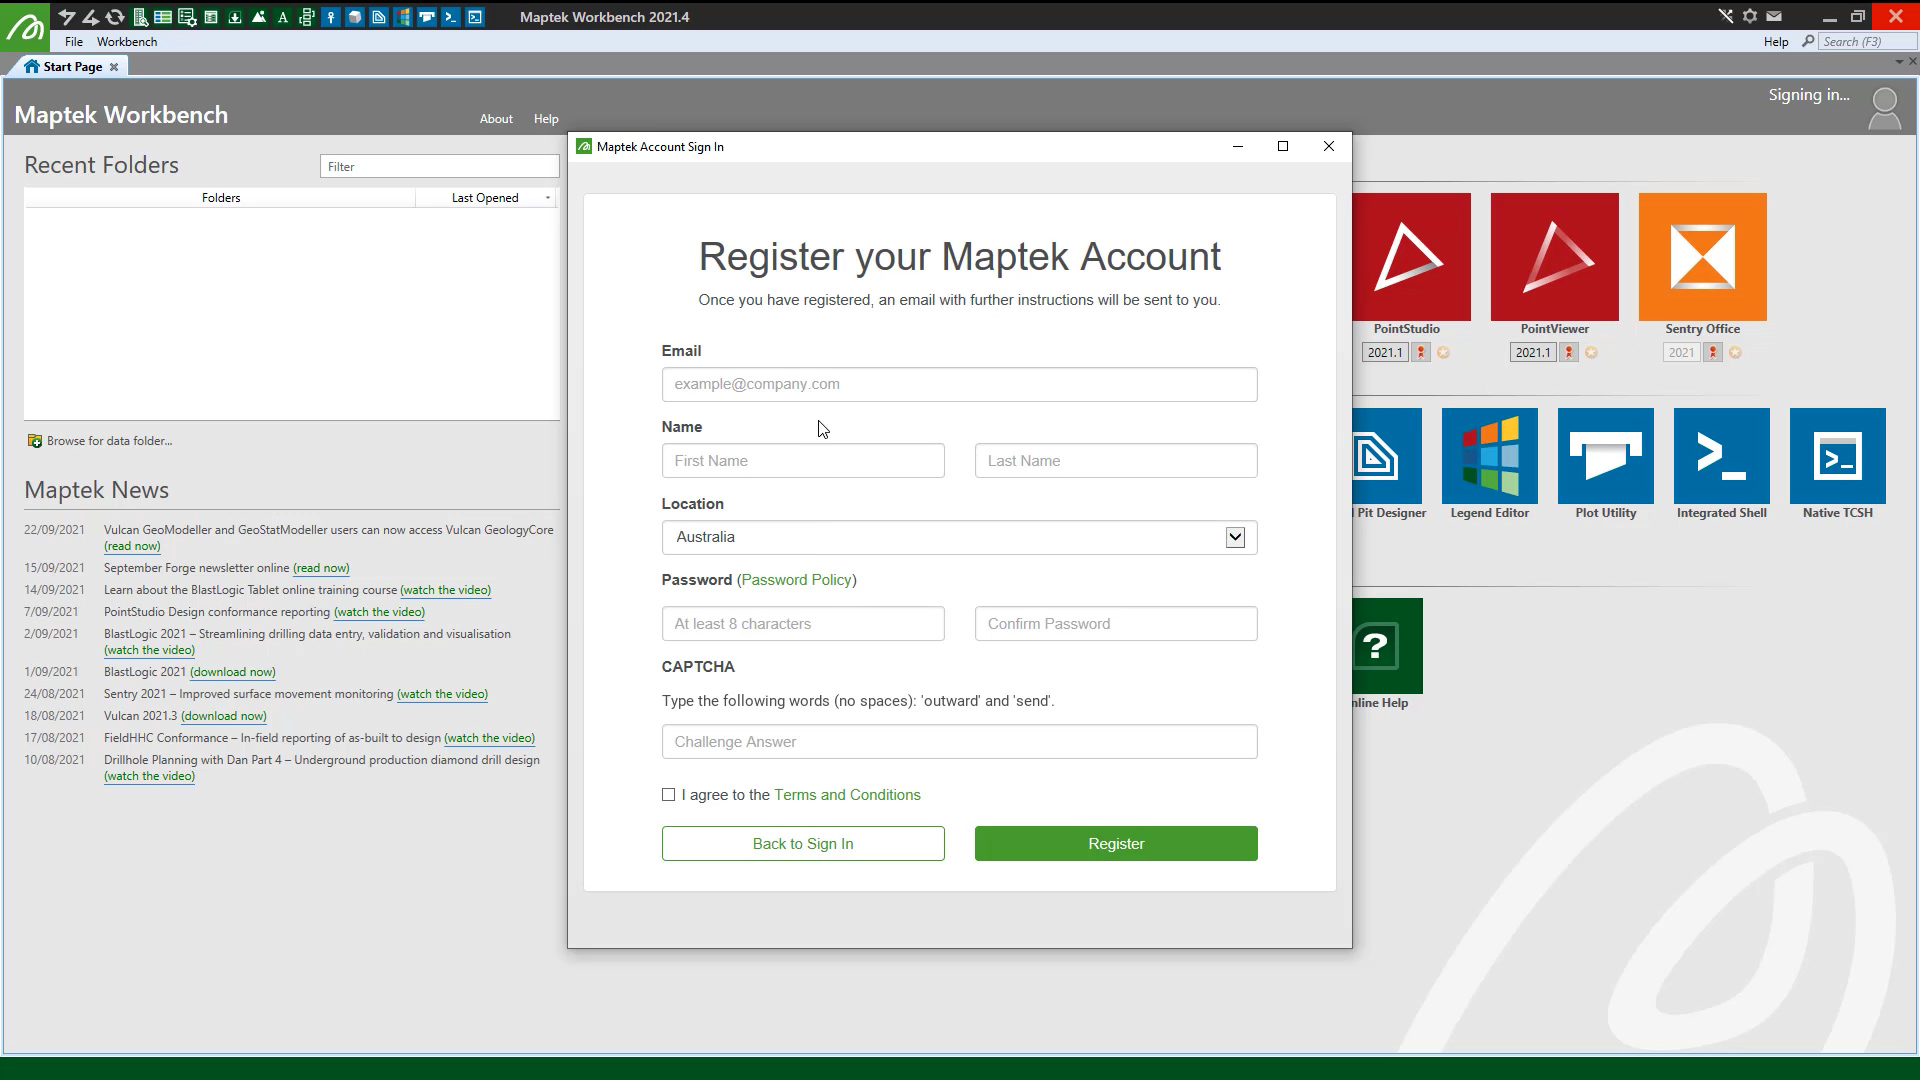The image size is (1920, 1080).
Task: Click Help on the Start Page header
Action: [x=546, y=119]
